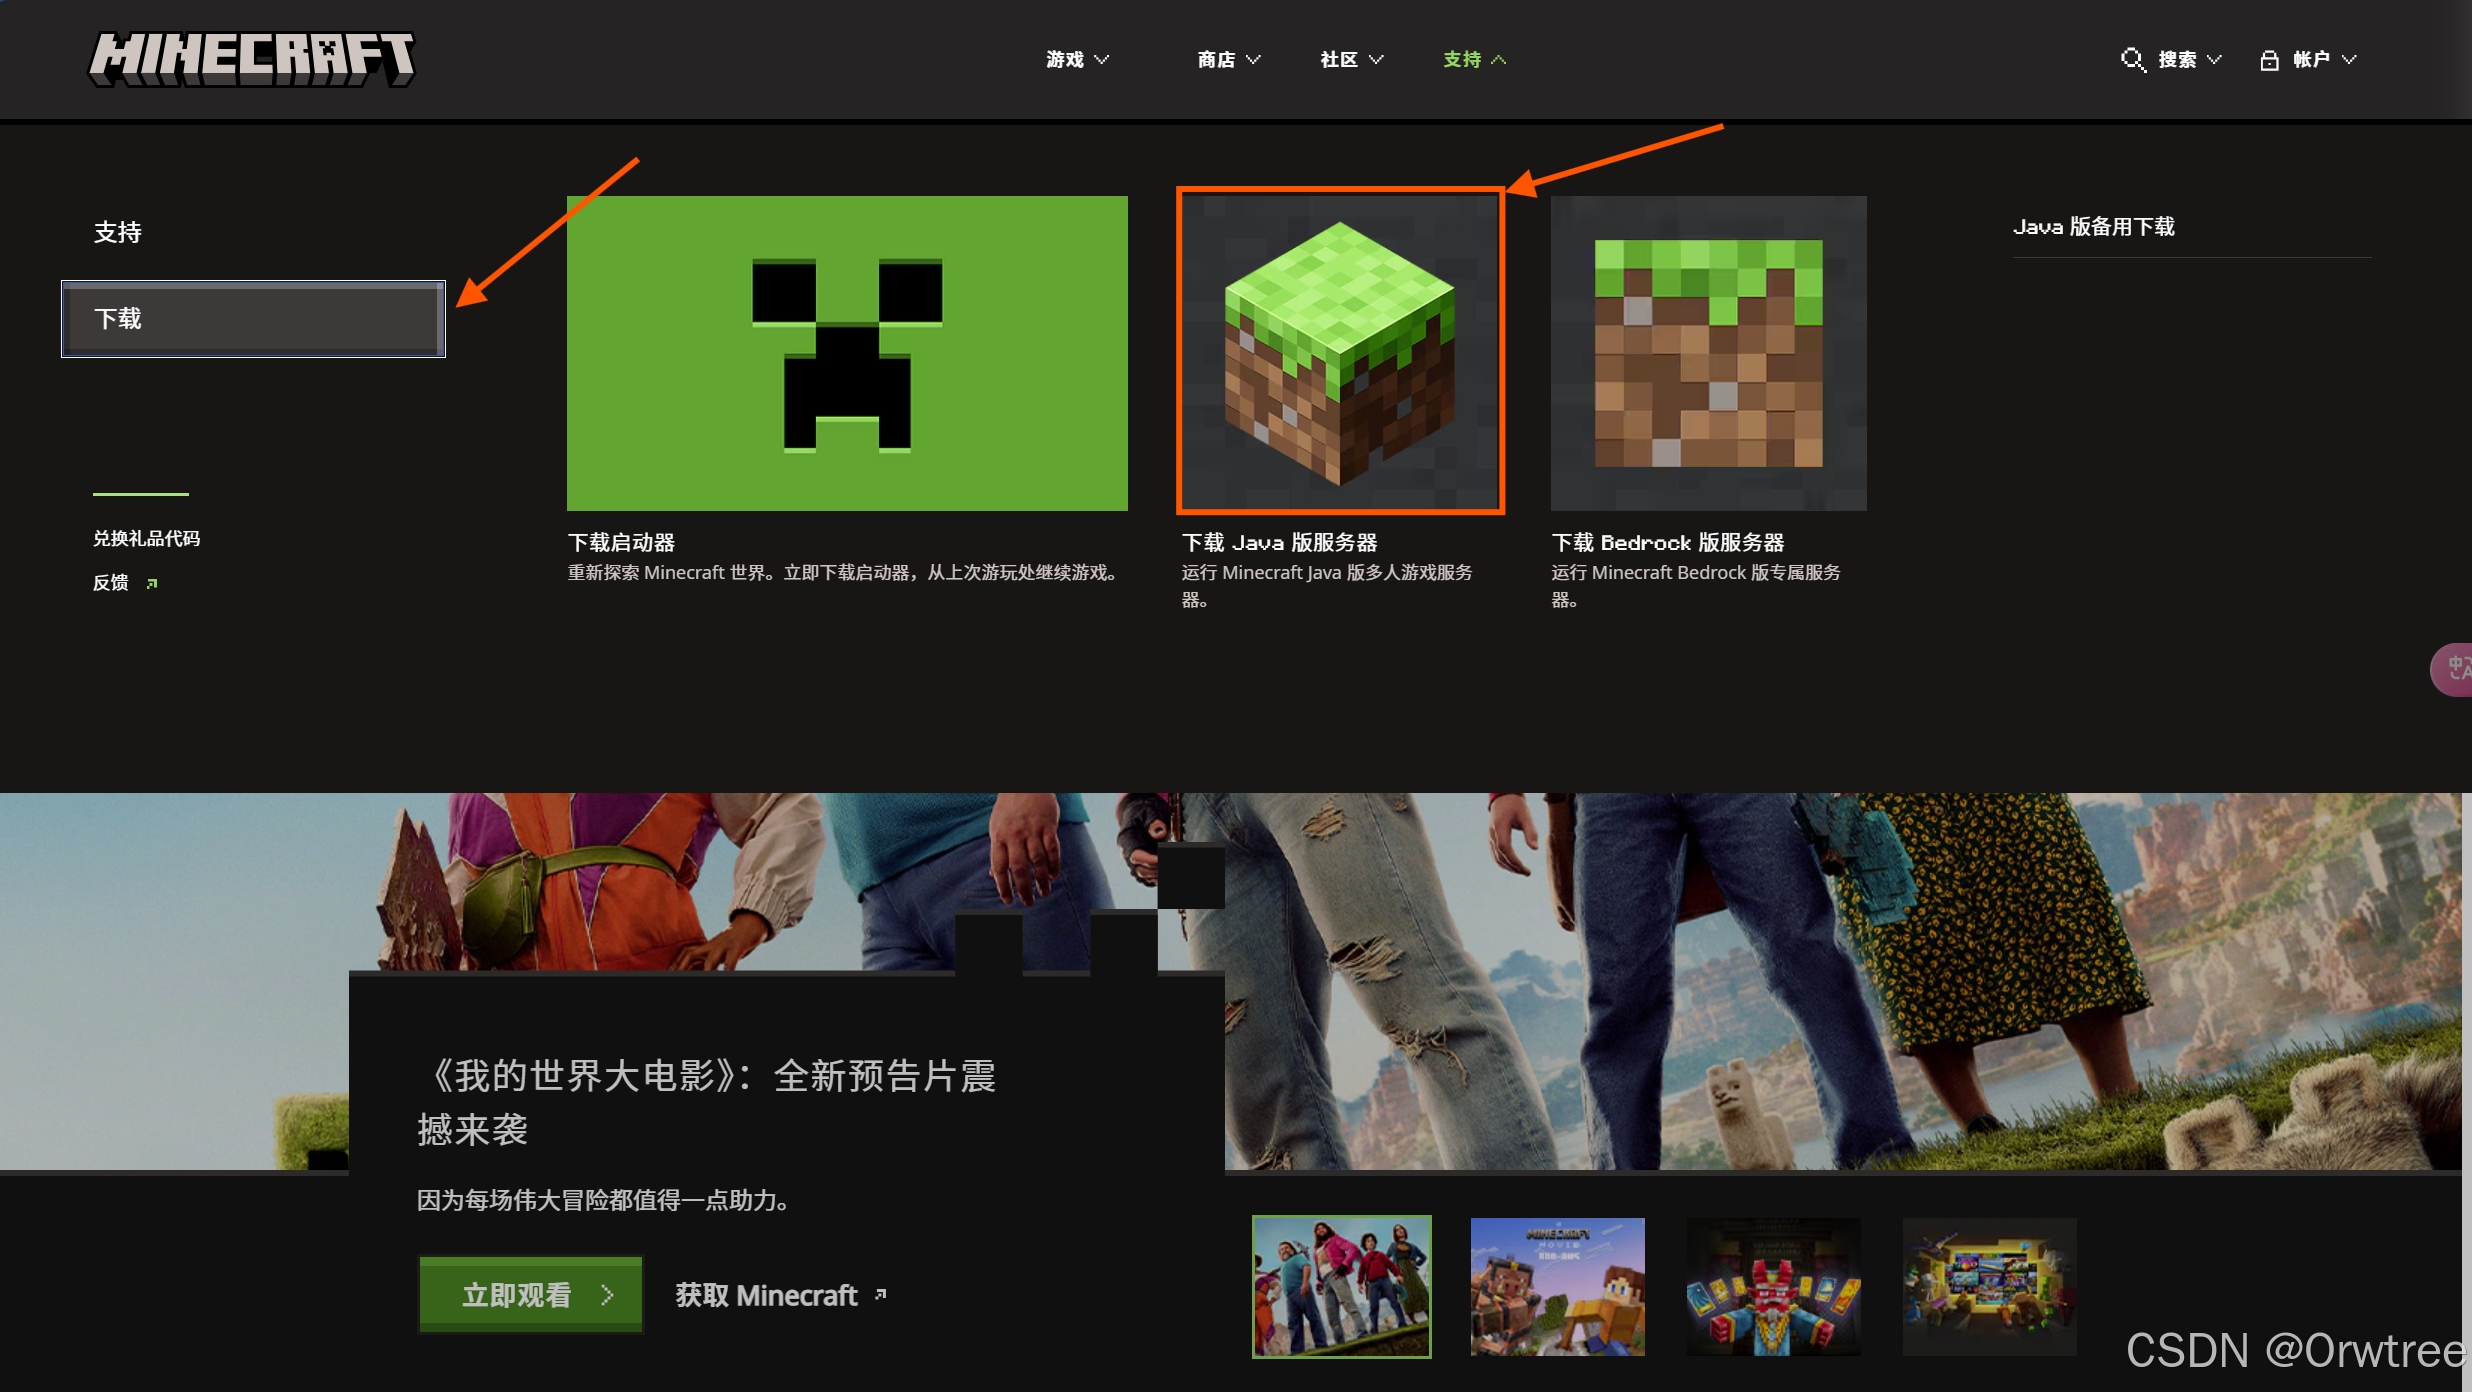Select the fourth carousel thumbnail
Viewport: 2472px width, 1392px height.
(1988, 1286)
